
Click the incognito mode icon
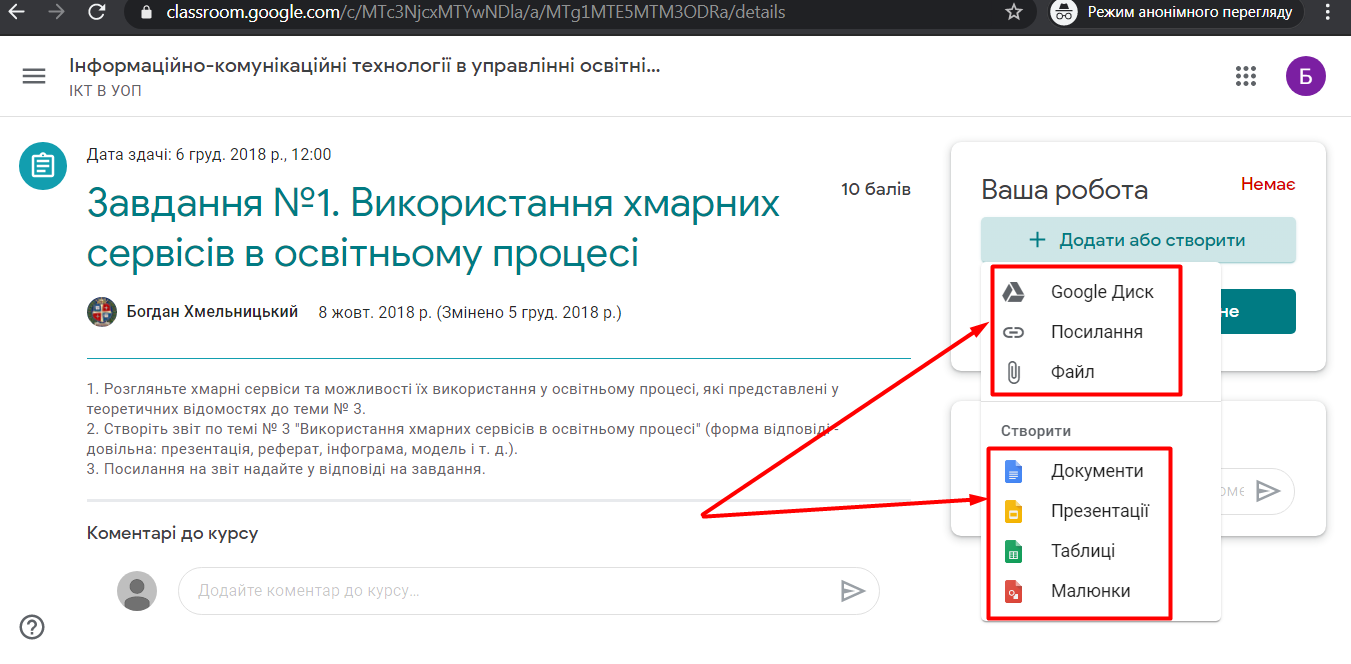click(x=1066, y=12)
